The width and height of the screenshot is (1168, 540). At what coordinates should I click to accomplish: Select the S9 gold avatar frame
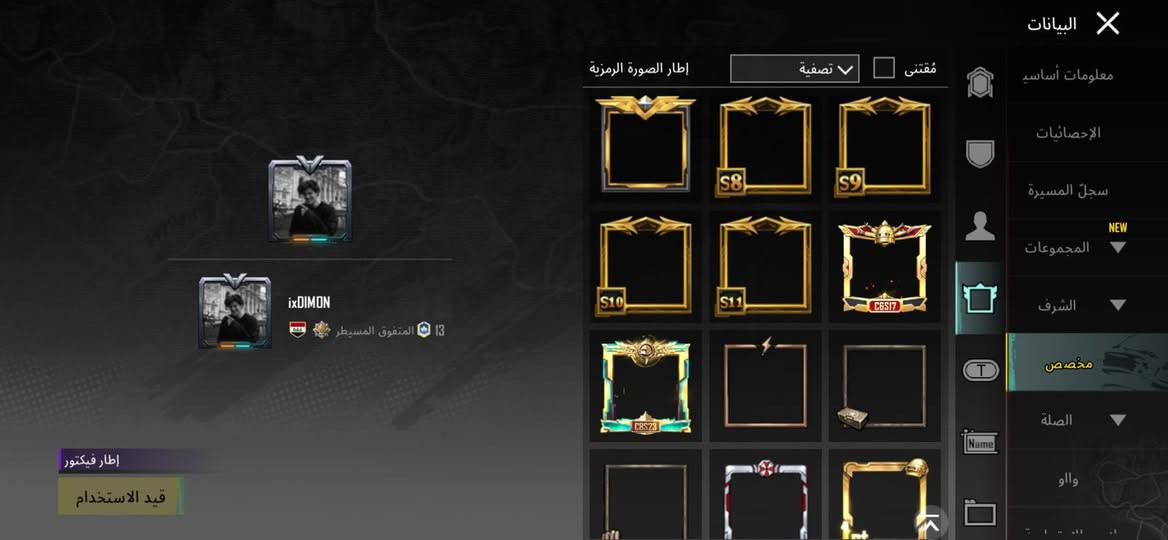(x=884, y=146)
